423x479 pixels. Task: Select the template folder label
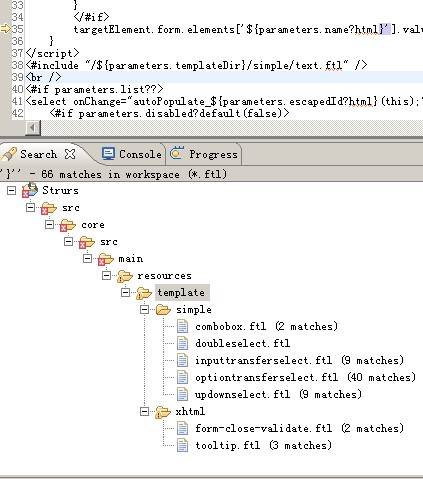(x=182, y=293)
